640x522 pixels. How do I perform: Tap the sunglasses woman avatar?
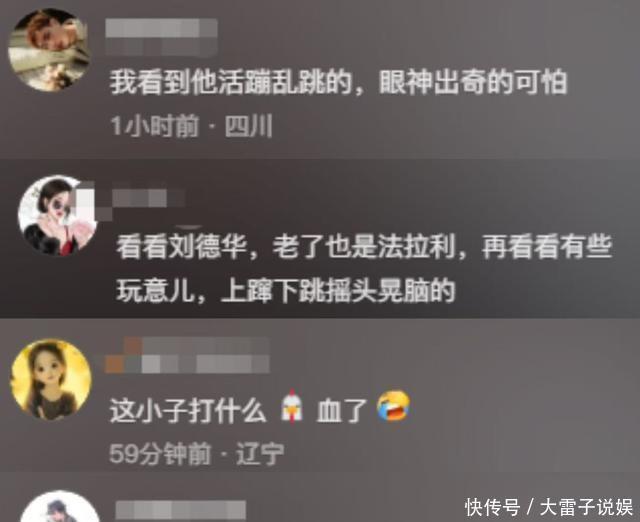tap(57, 216)
